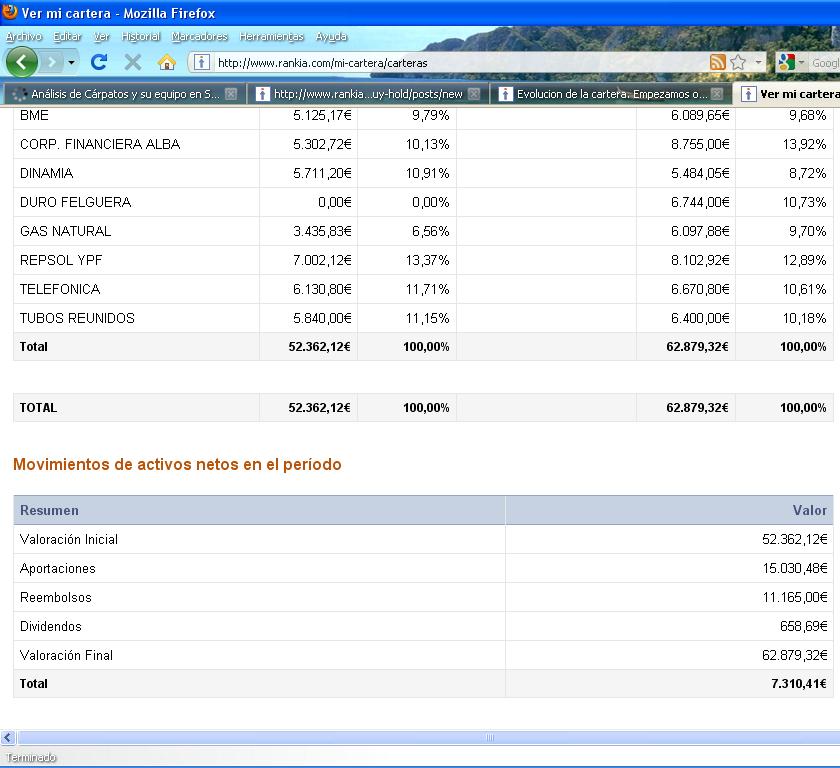840x768 pixels.
Task: Close the rankia posts/new tab
Action: point(474,94)
